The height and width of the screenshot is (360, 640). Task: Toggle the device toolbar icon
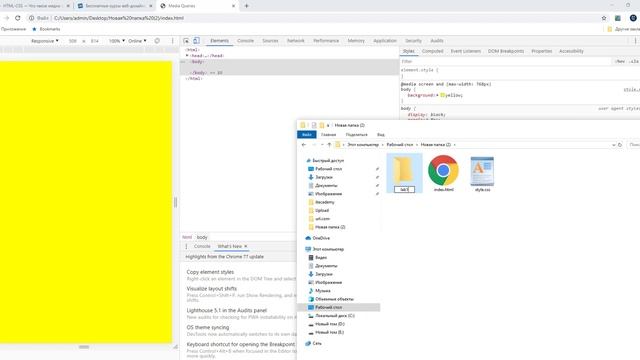196,41
